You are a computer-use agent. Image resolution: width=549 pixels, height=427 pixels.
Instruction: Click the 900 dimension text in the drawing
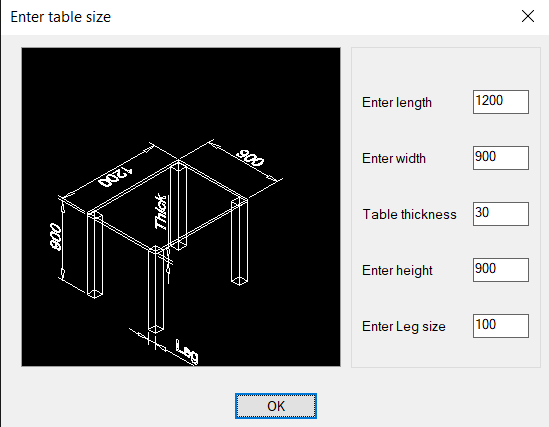[250, 158]
